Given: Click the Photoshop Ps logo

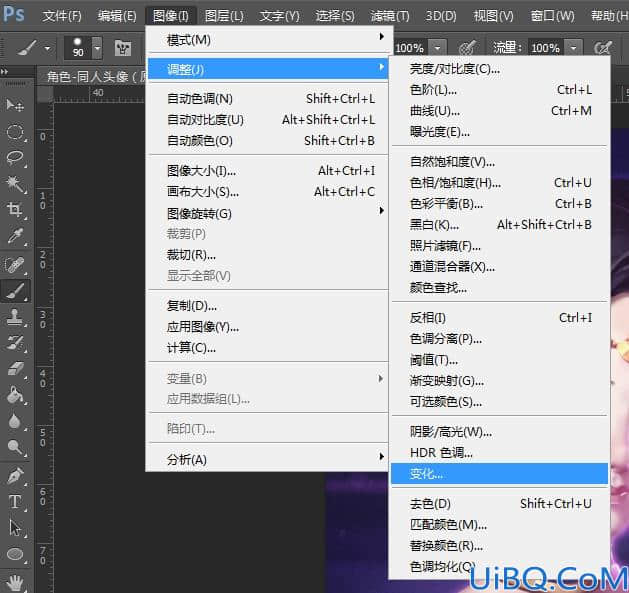Looking at the screenshot, I should (x=13, y=14).
